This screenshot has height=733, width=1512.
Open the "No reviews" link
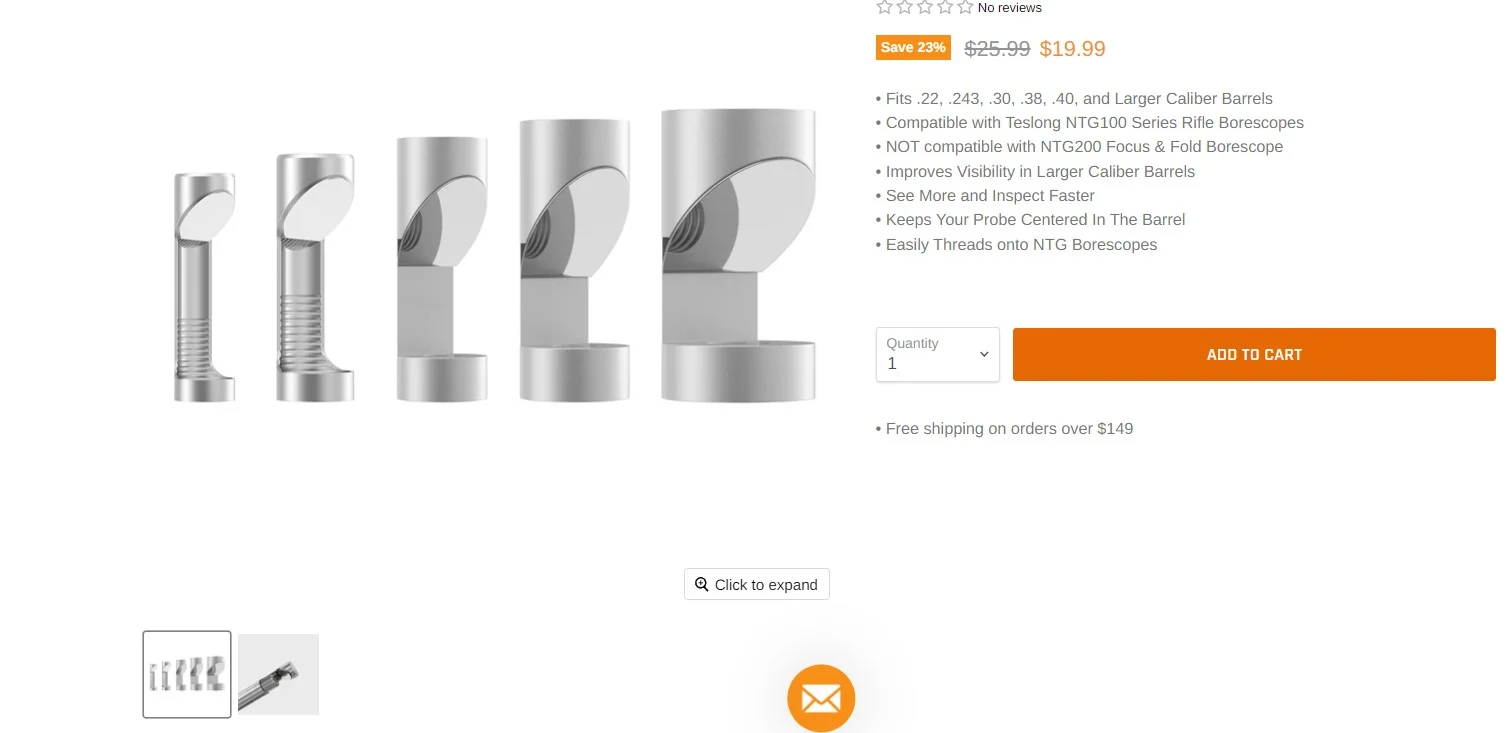click(x=1009, y=8)
